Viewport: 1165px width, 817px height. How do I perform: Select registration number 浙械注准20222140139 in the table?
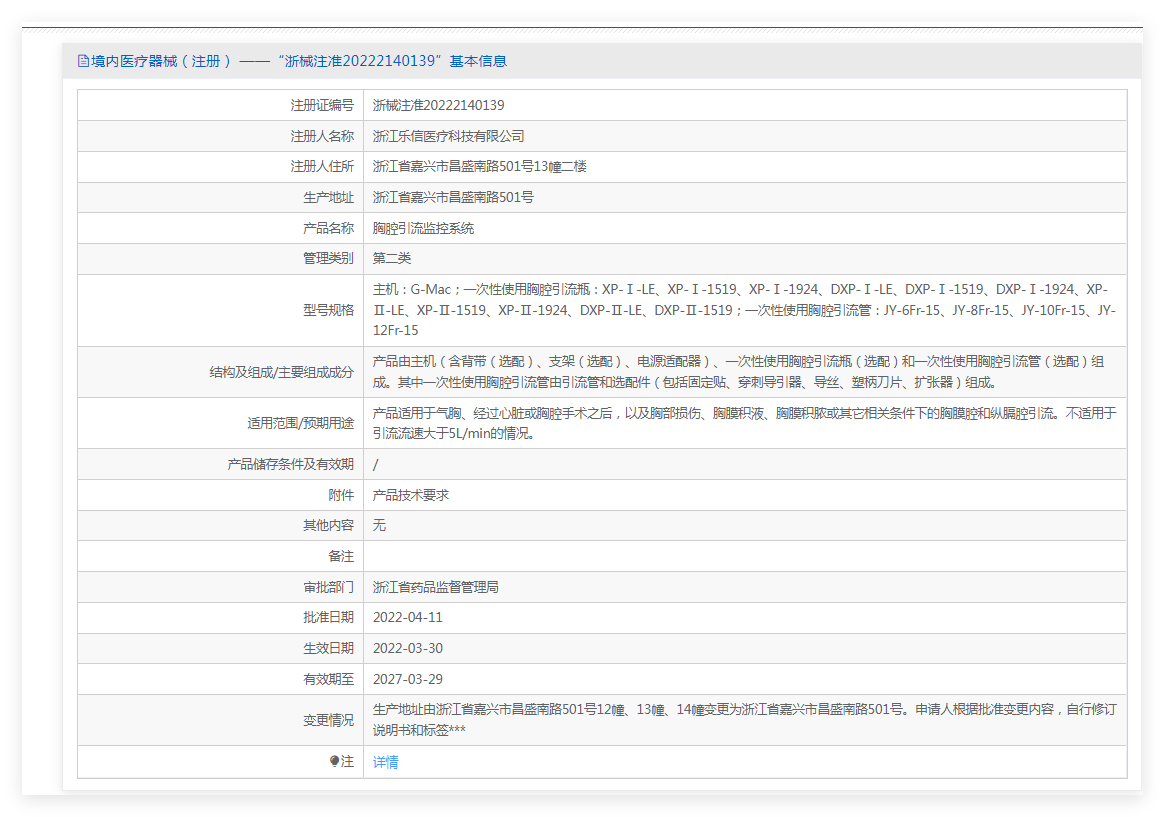438,105
